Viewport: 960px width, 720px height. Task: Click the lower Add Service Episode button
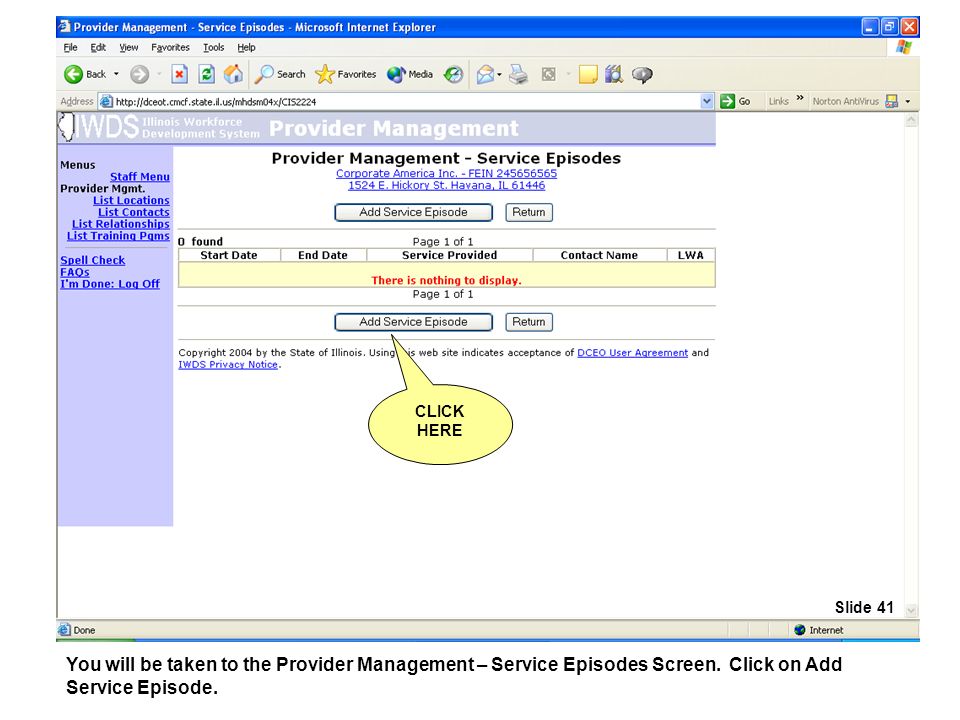tap(413, 322)
